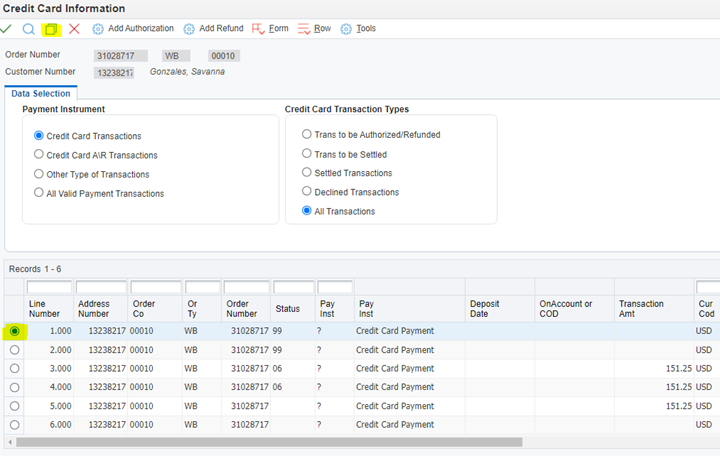Click the scroll left arrow on the grid
Screen dimensions: 720x456
[x=10, y=442]
